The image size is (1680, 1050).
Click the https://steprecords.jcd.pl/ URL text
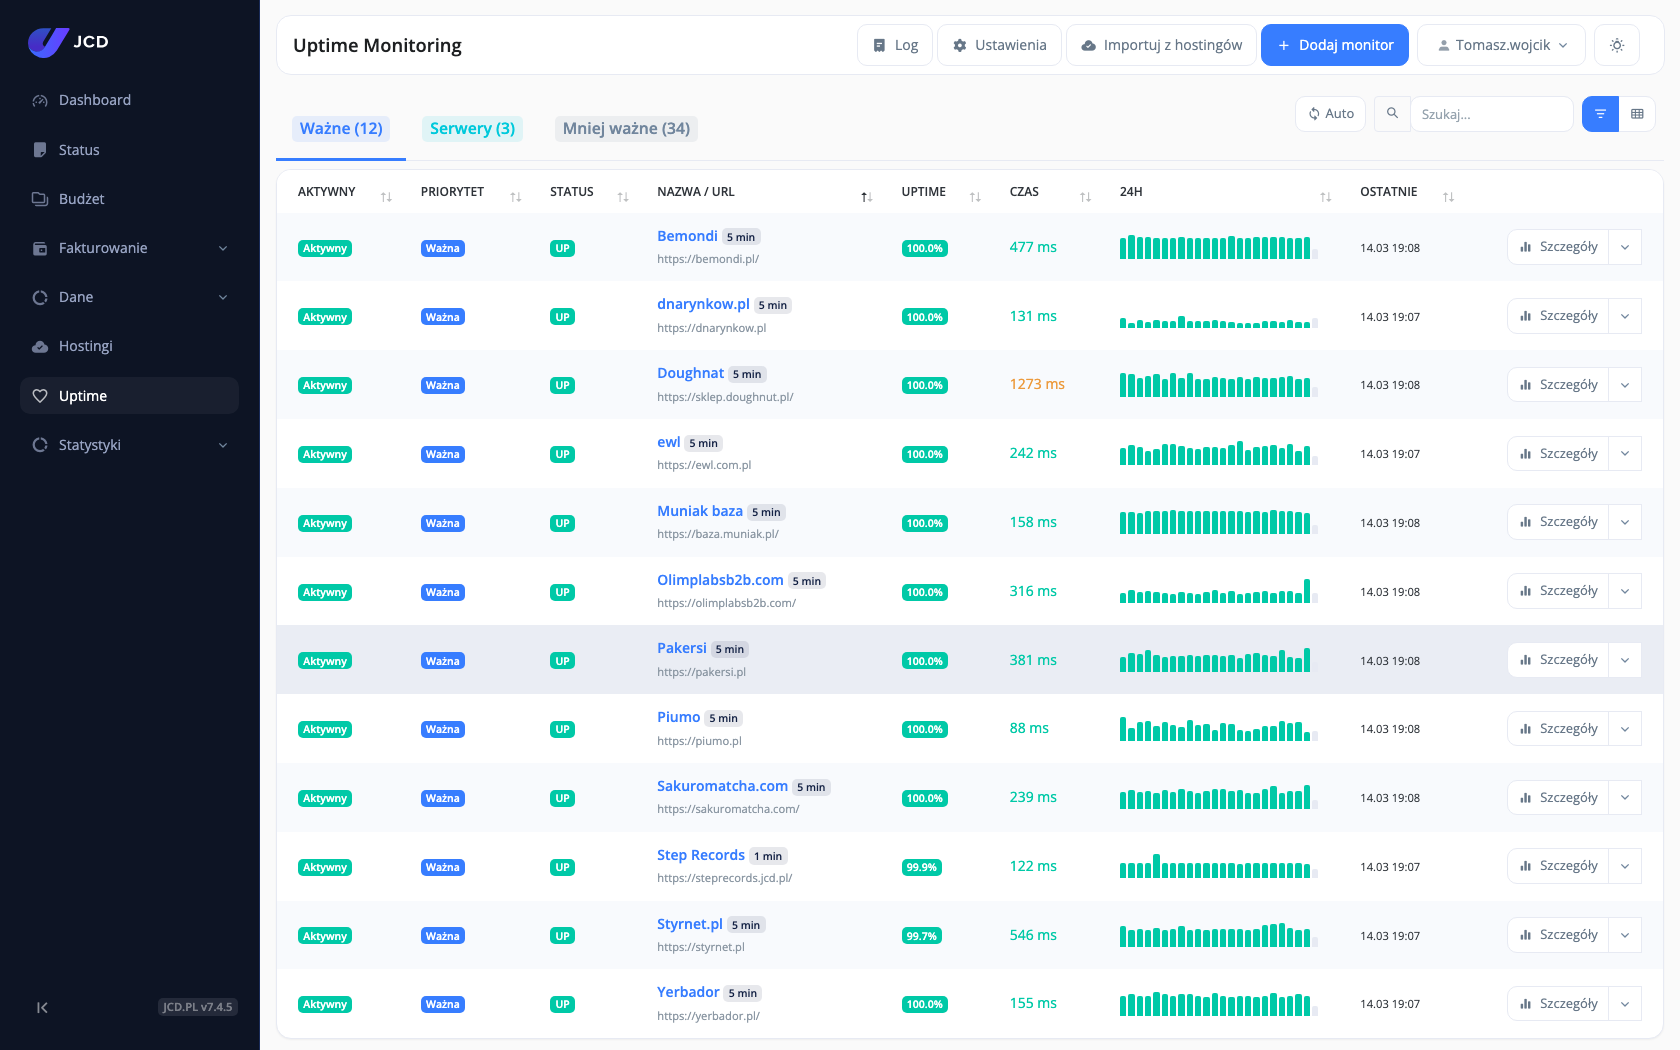point(725,878)
